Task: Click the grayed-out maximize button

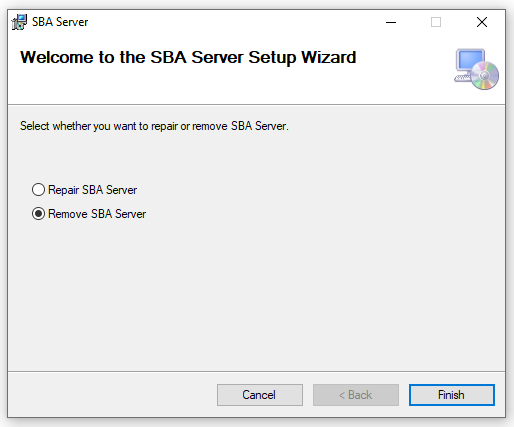Action: click(436, 22)
